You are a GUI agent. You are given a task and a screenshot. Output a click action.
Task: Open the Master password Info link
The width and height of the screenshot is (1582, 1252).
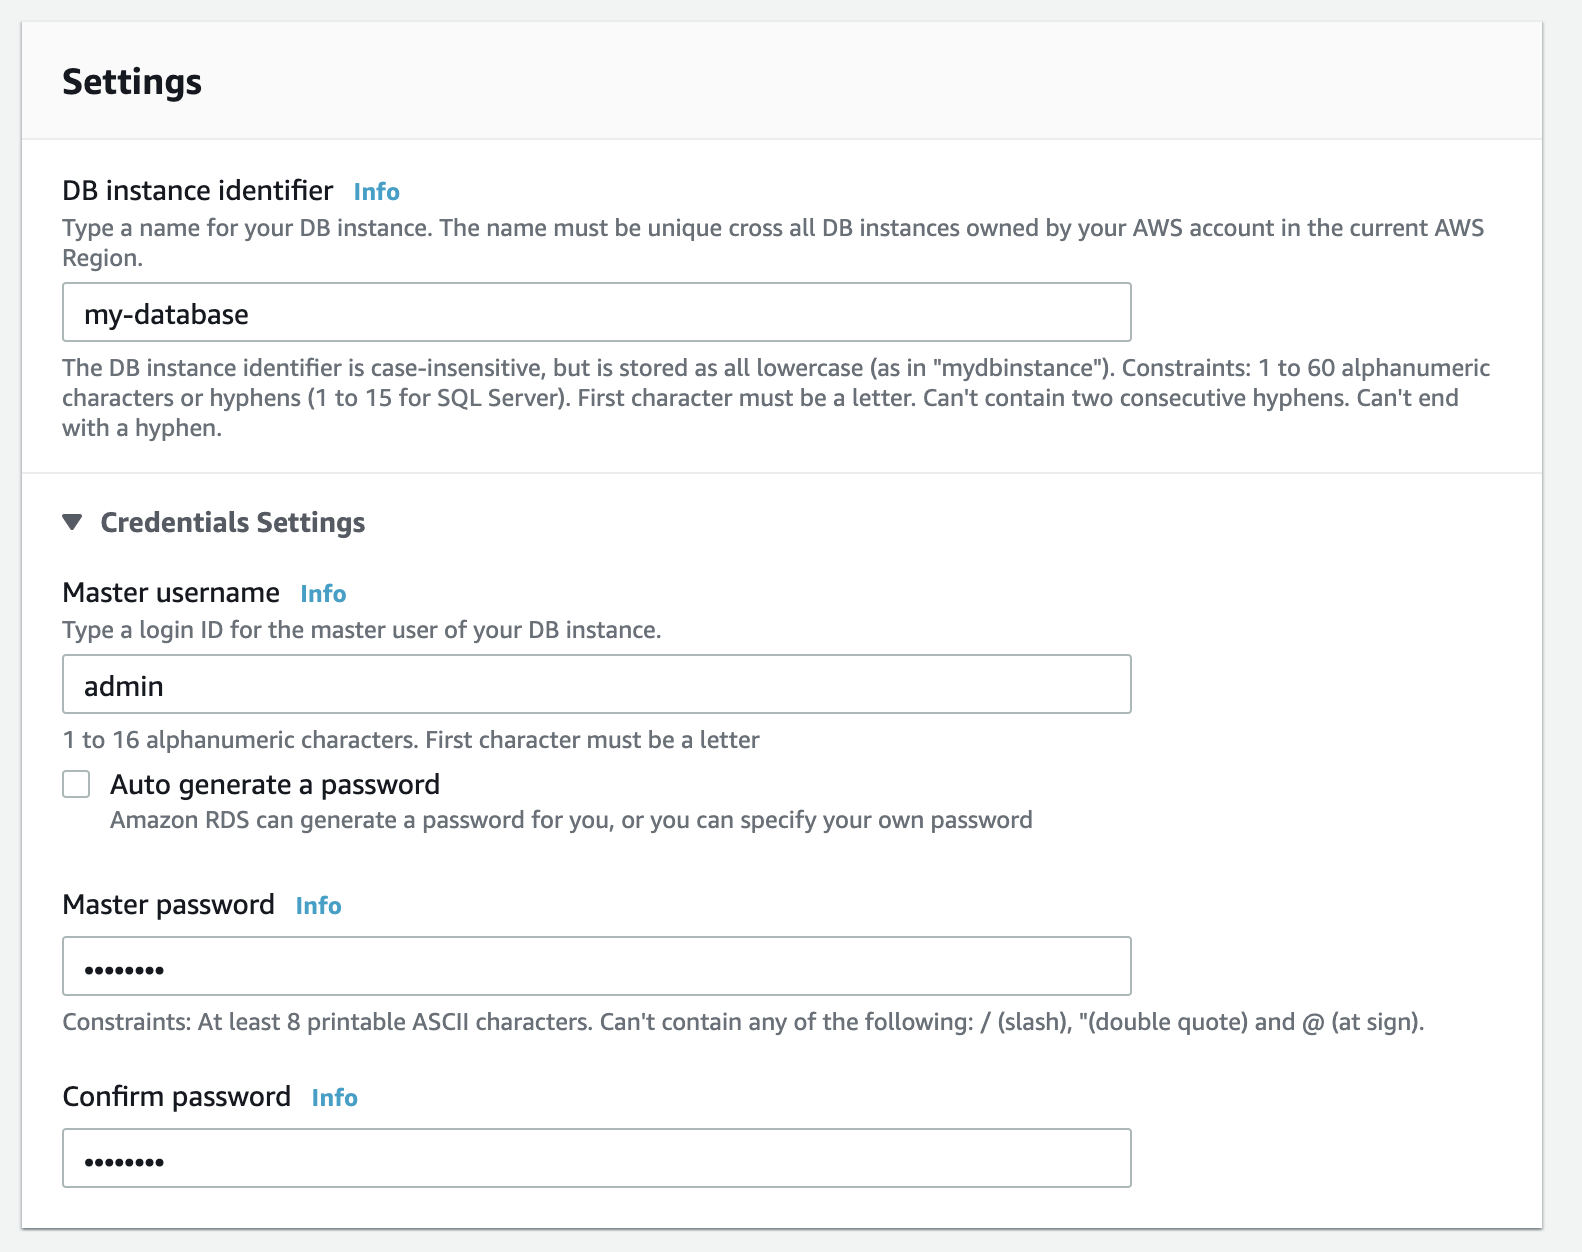[317, 906]
